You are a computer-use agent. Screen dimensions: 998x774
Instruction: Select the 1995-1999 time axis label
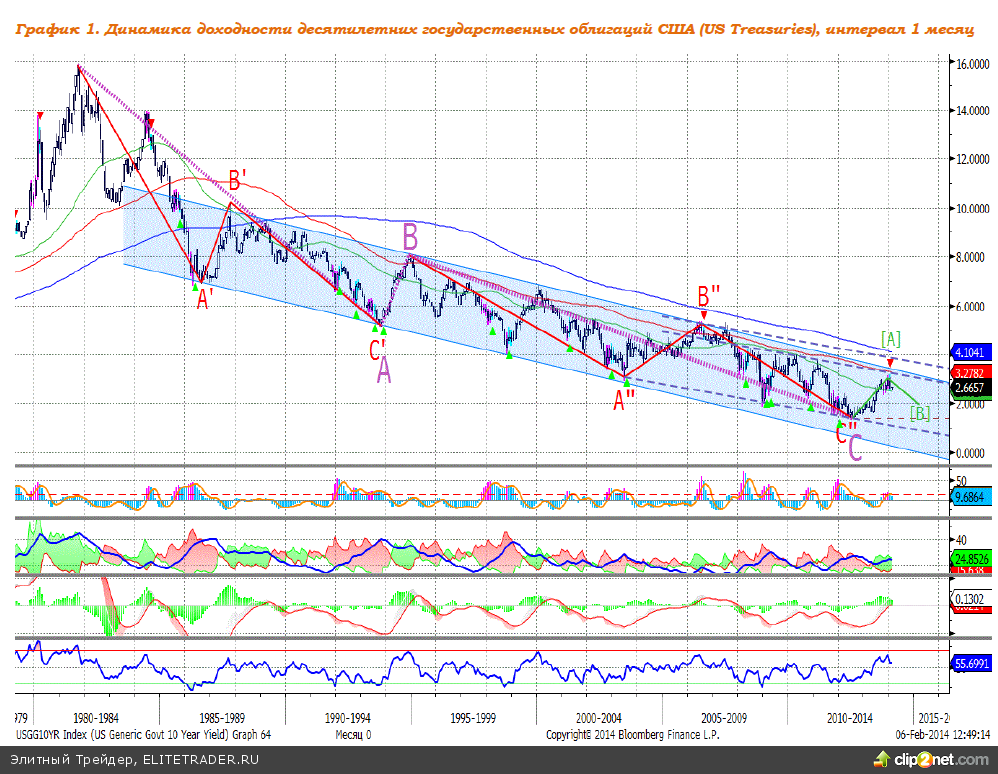pos(473,718)
